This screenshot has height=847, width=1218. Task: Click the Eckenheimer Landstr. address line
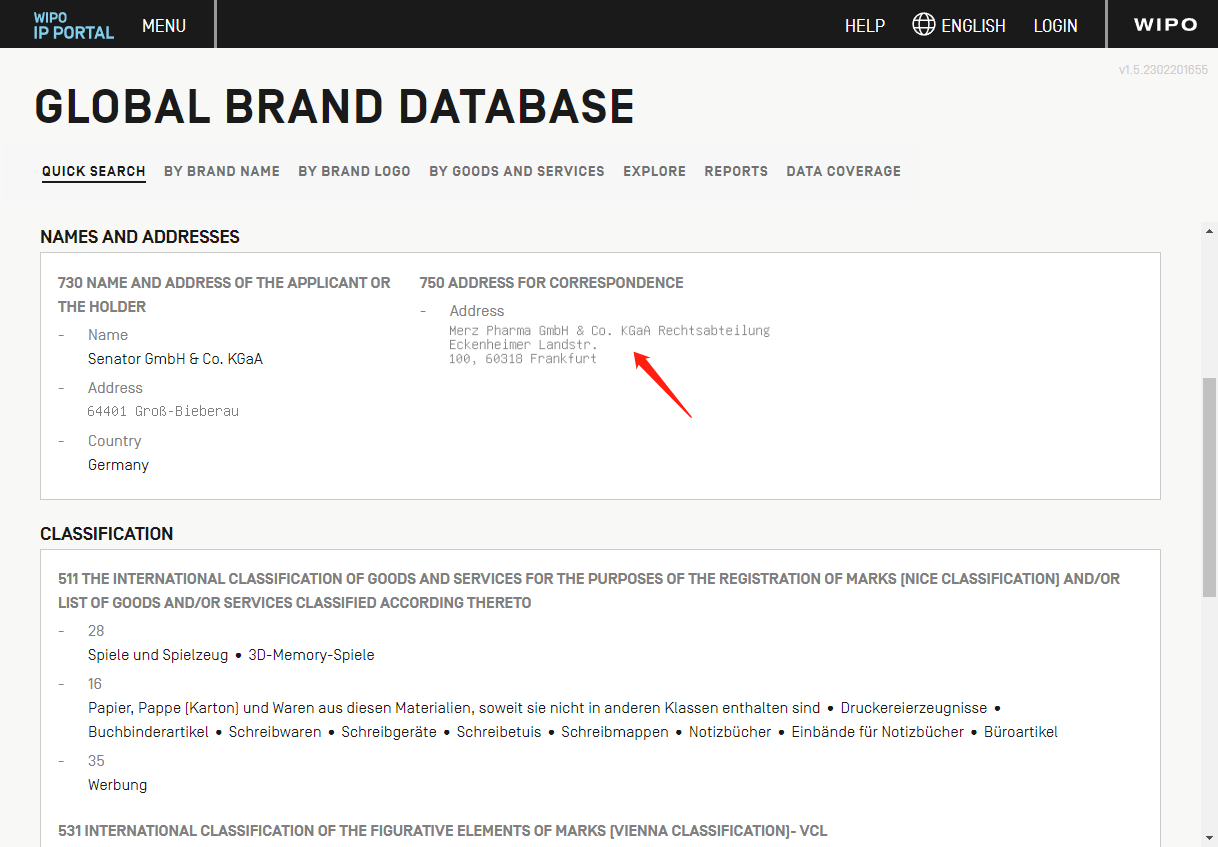pyautogui.click(x=523, y=344)
